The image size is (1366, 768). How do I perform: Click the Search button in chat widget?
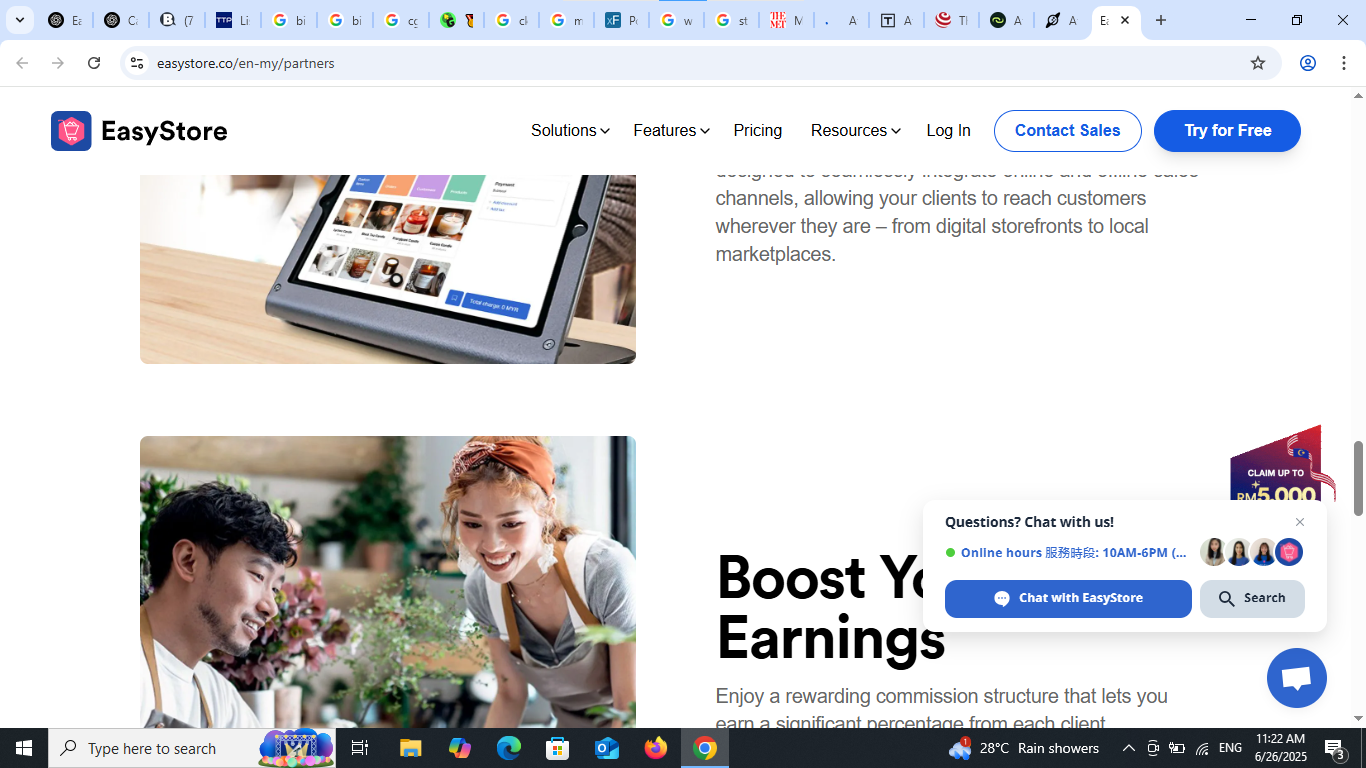[x=1252, y=599]
